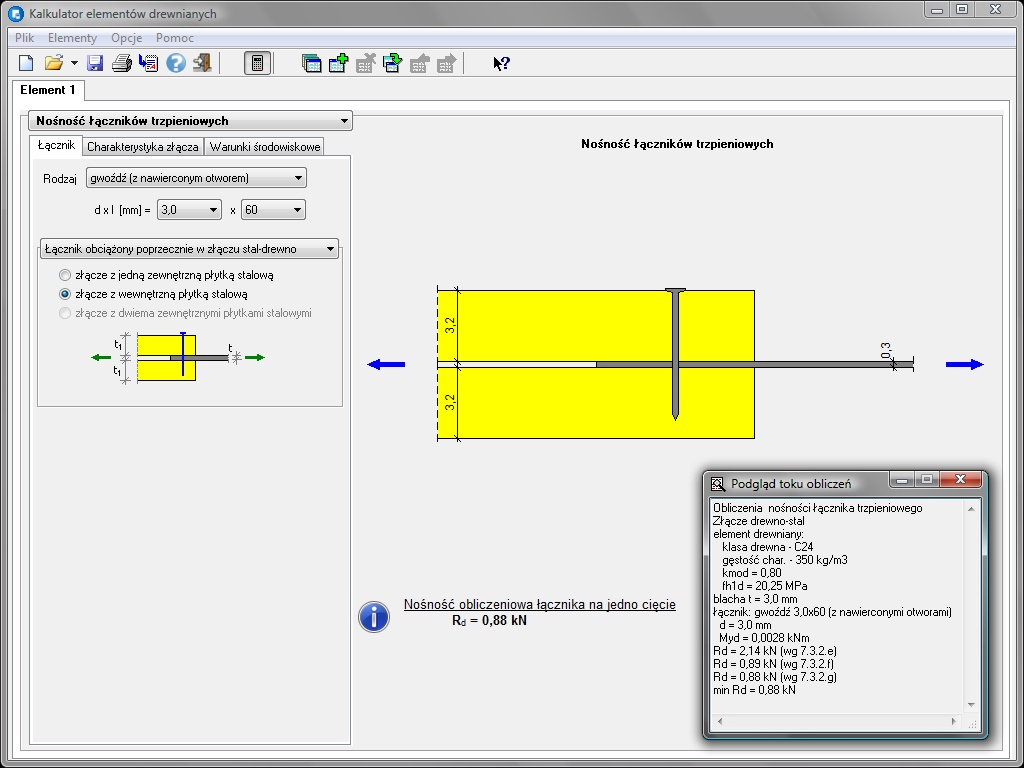Click the calculator icon in toolbar
Image resolution: width=1024 pixels, height=768 pixels.
[x=257, y=63]
